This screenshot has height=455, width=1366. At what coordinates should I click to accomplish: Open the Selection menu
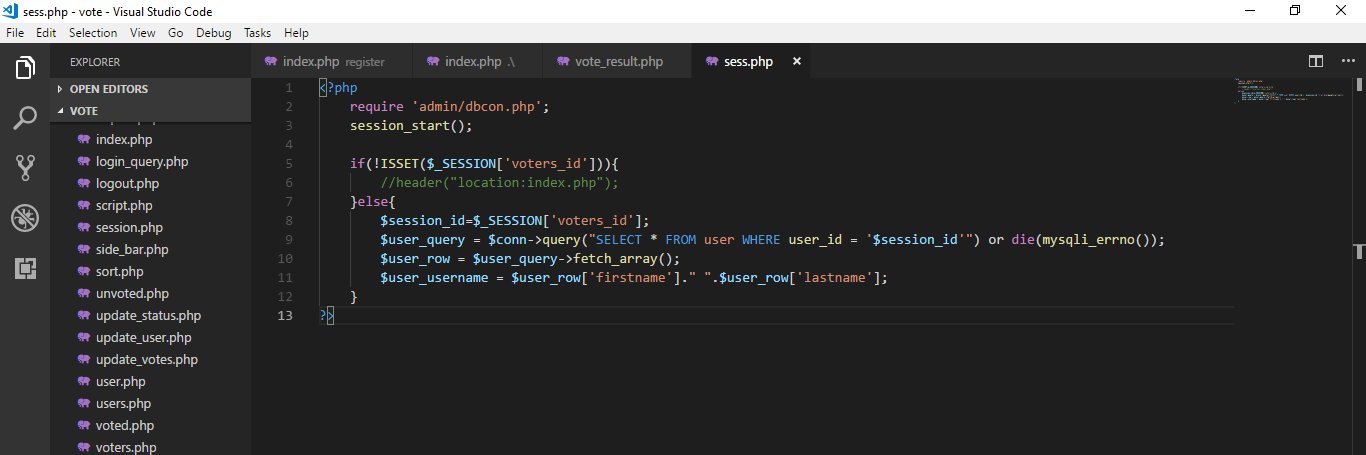tap(93, 33)
